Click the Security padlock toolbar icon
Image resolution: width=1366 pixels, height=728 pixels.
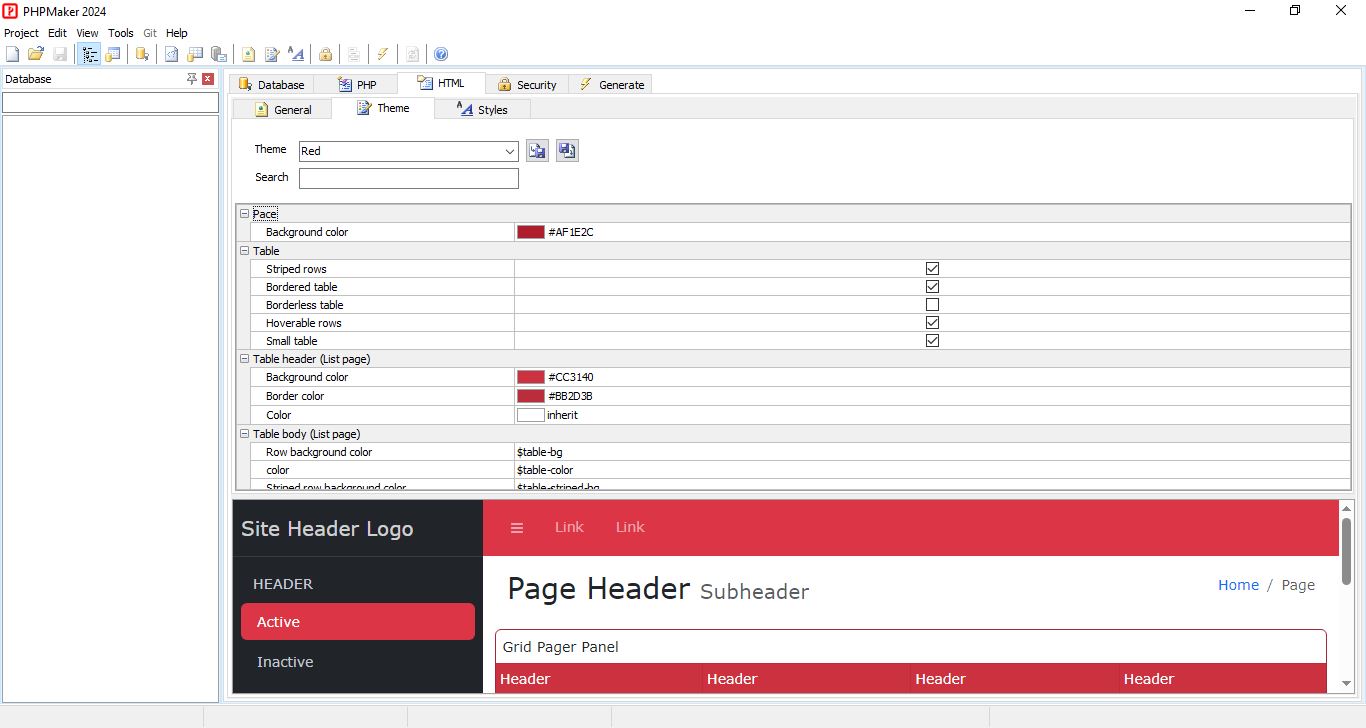(x=325, y=54)
